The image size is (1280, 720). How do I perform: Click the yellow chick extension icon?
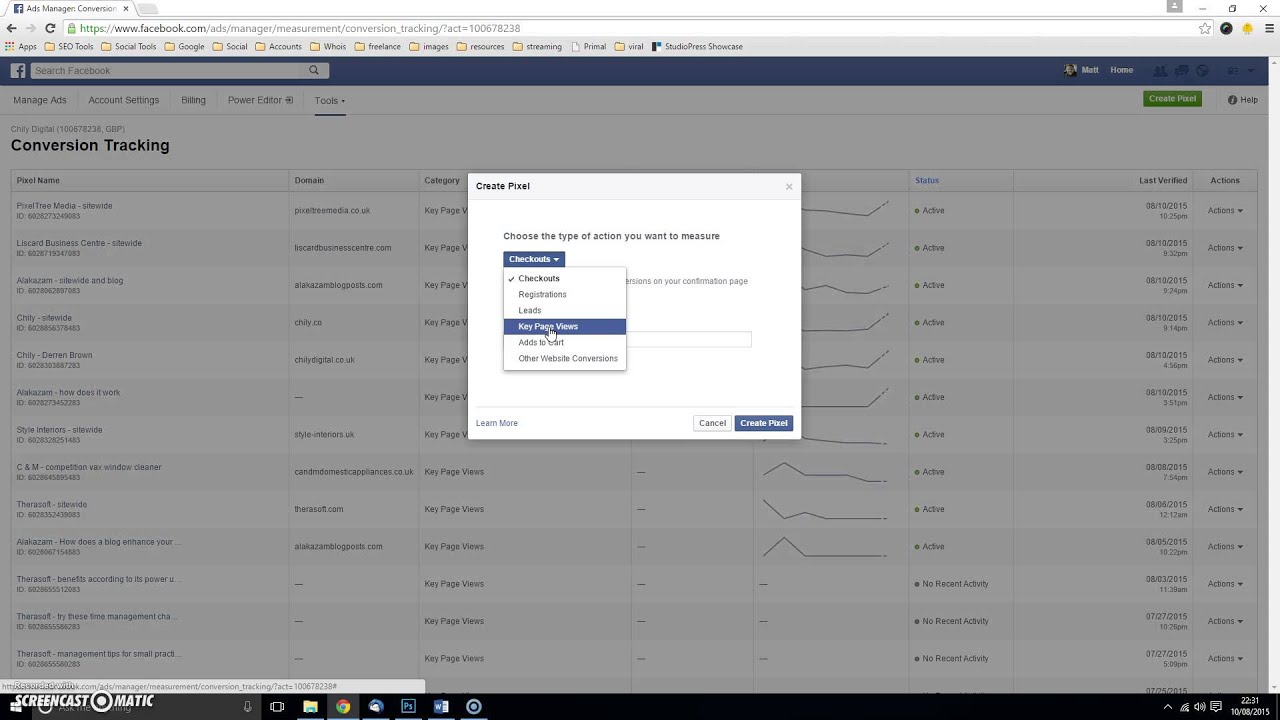tap(1247, 28)
